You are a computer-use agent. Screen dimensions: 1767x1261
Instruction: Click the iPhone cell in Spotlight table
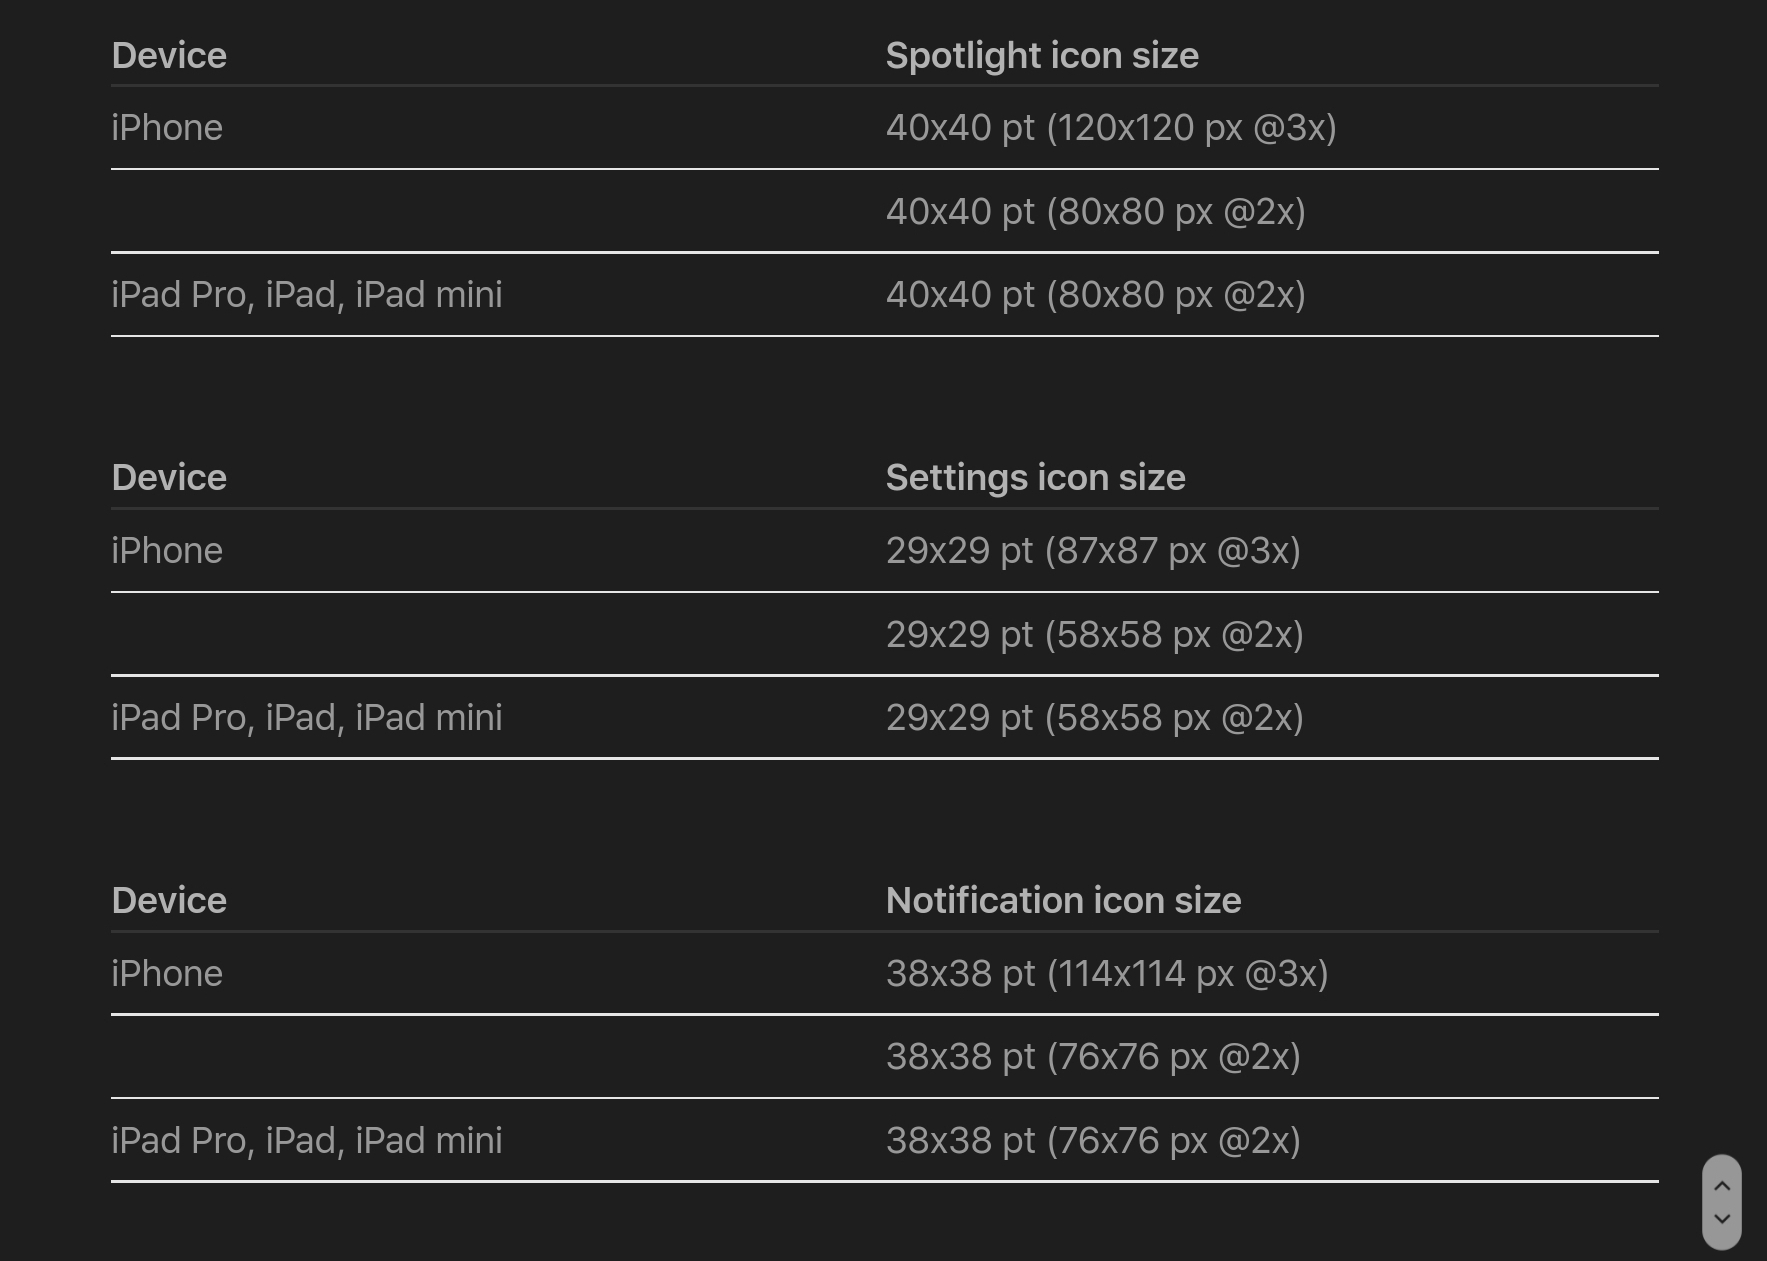pos(167,128)
